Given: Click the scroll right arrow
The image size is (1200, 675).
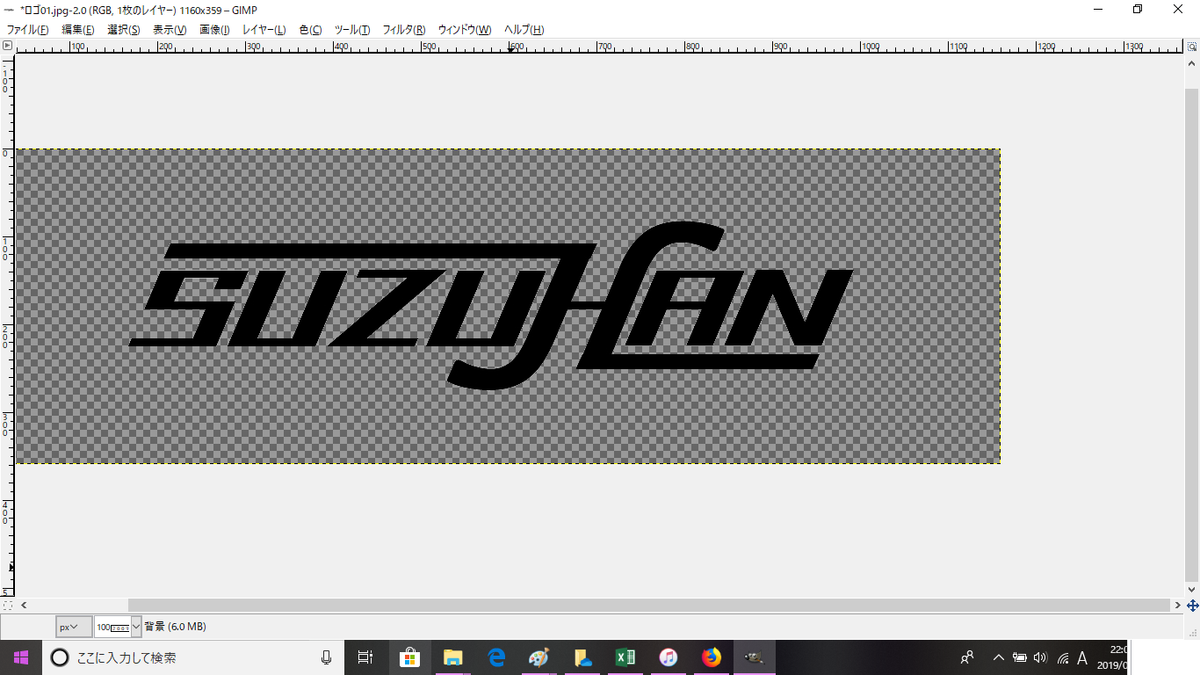Looking at the screenshot, I should [x=1178, y=605].
